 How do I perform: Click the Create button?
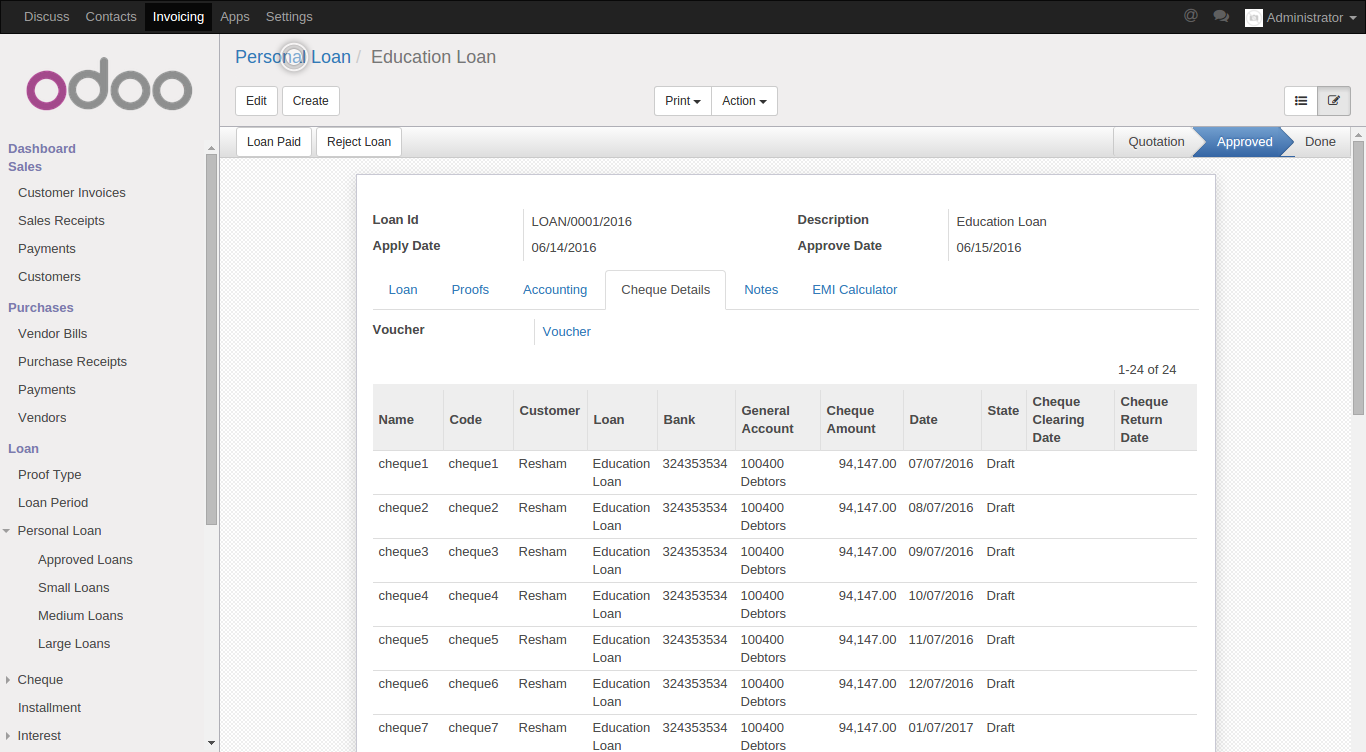coord(311,101)
